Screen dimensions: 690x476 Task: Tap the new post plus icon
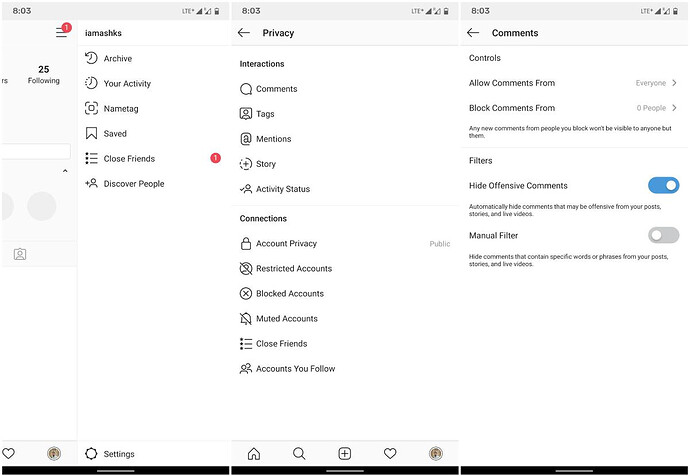pyautogui.click(x=345, y=454)
